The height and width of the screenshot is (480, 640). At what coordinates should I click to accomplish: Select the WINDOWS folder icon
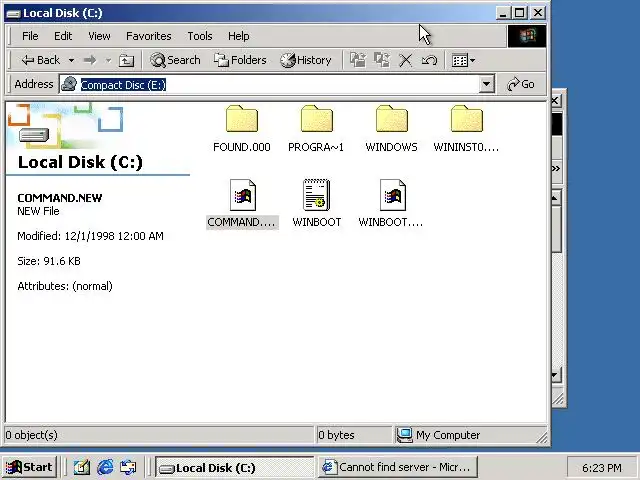point(391,119)
